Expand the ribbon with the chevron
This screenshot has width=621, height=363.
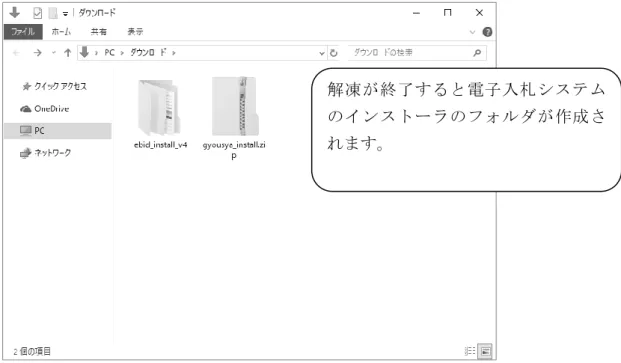click(x=472, y=32)
